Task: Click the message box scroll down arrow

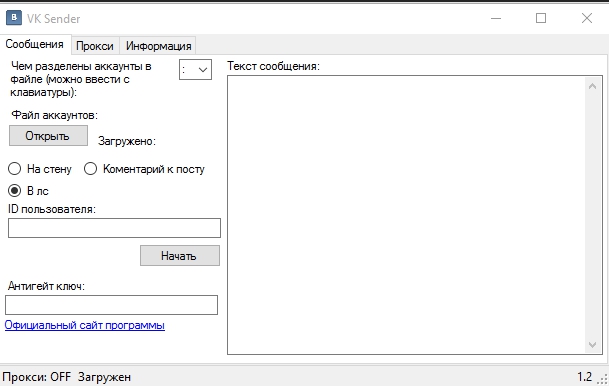Action: 592,345
